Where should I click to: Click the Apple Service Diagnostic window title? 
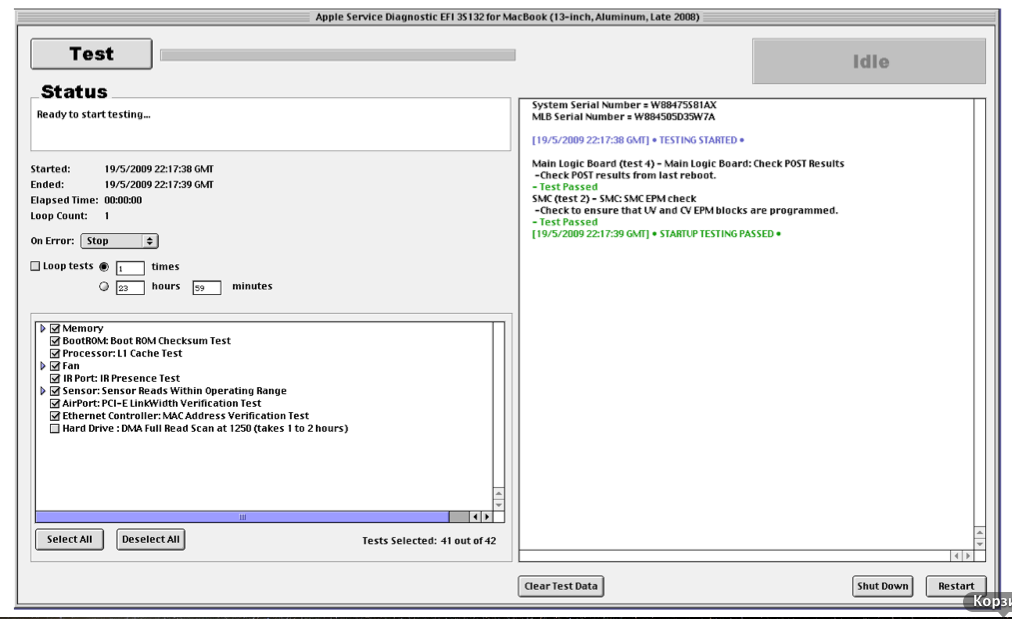pos(507,17)
